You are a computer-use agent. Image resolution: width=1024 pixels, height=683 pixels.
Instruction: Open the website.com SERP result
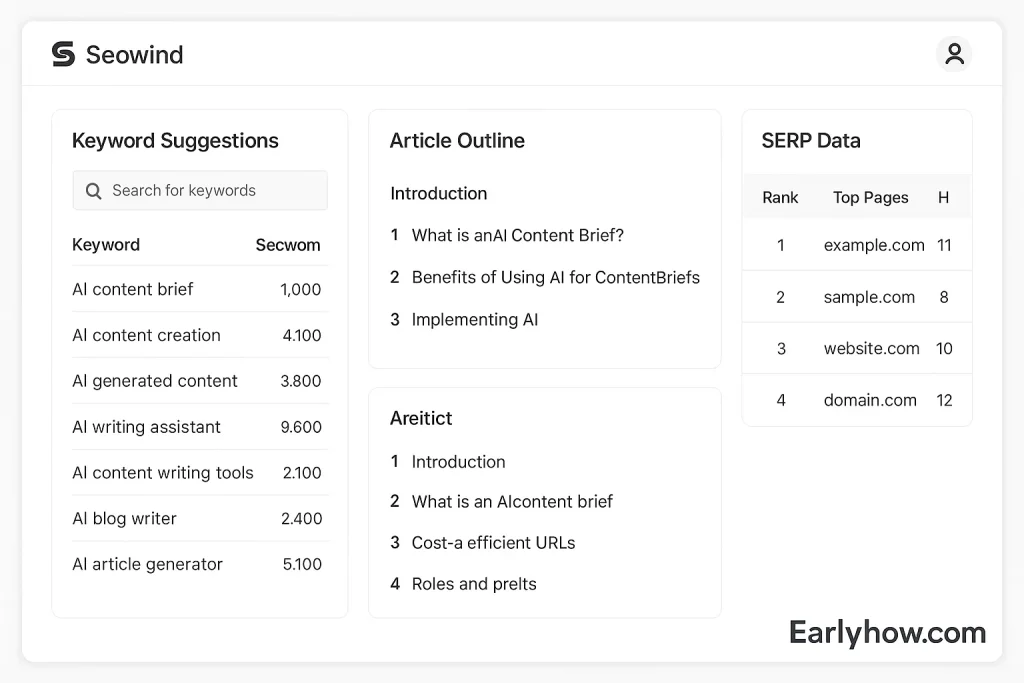871,349
